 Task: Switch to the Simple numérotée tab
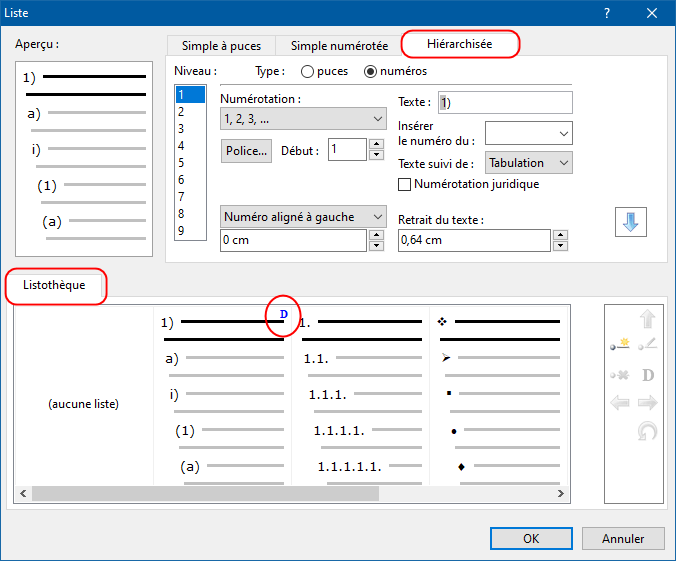coord(339,46)
